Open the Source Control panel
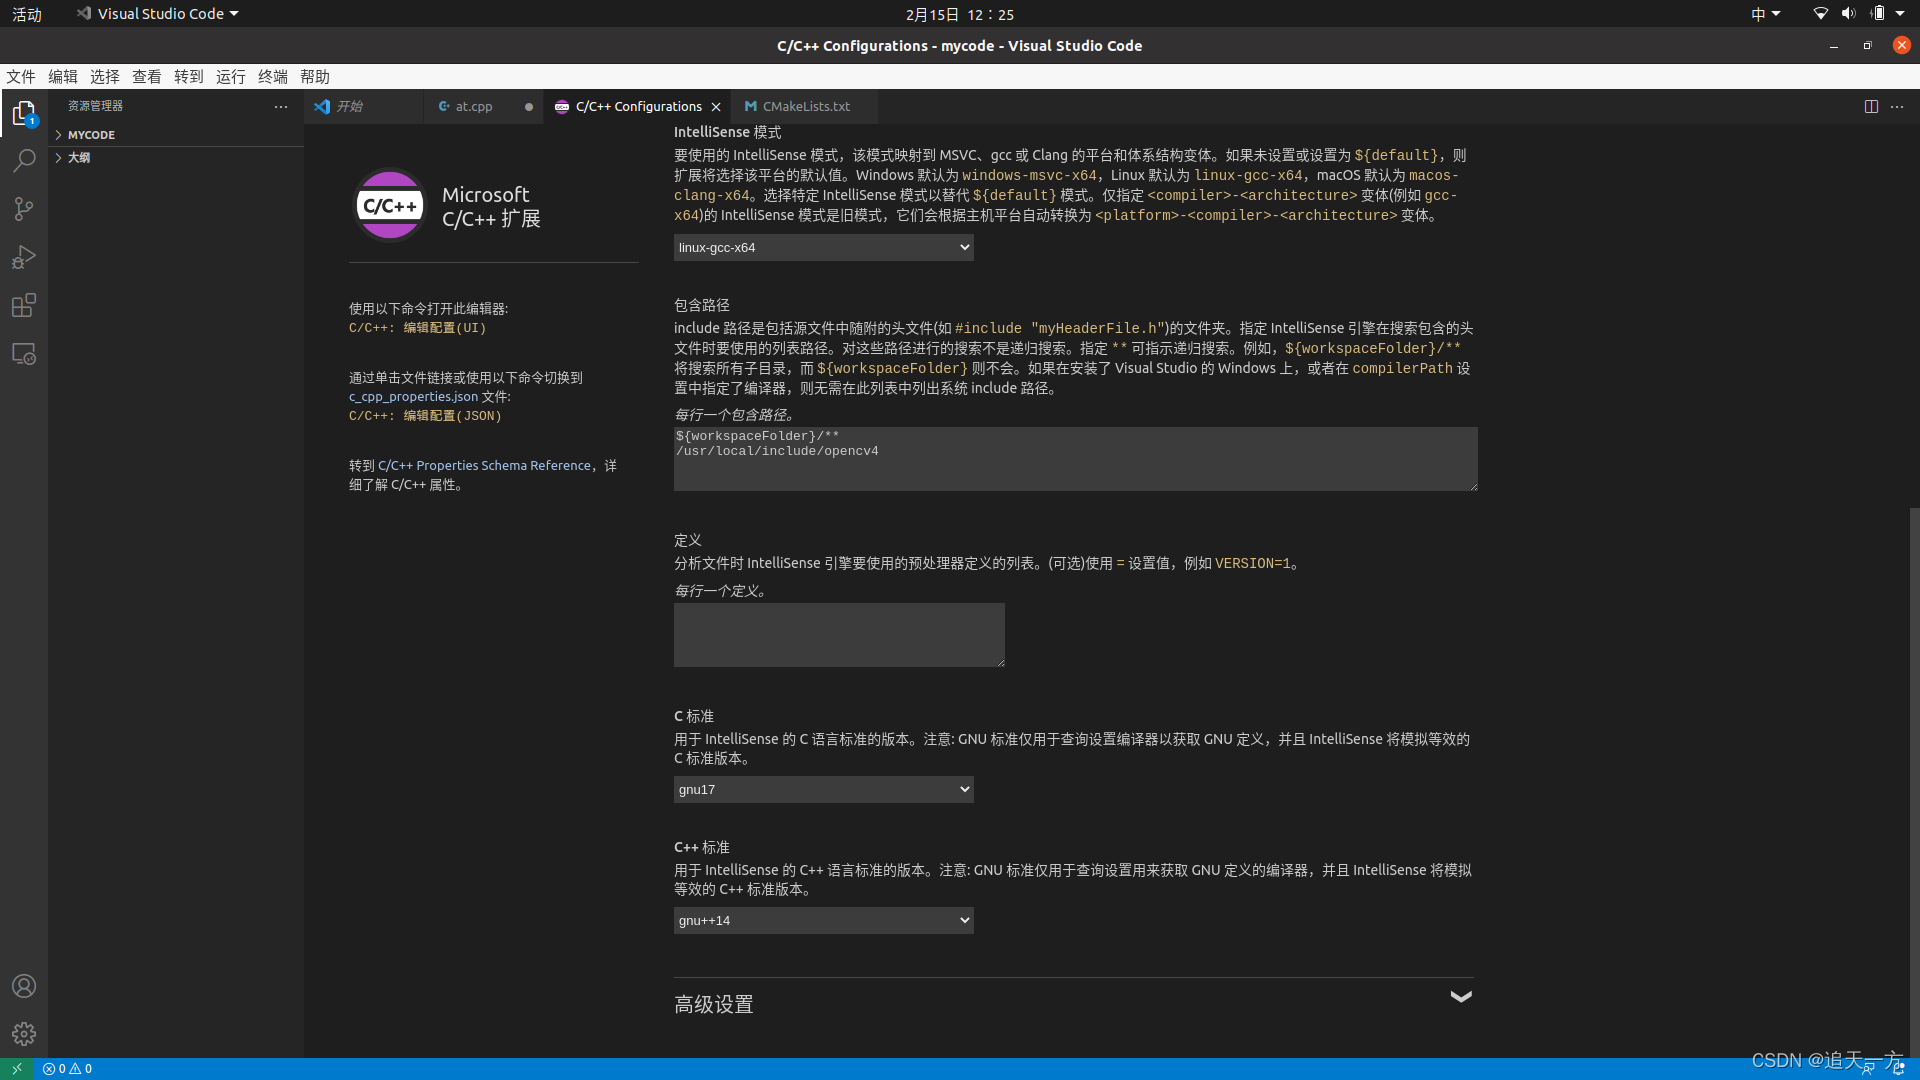 point(23,208)
